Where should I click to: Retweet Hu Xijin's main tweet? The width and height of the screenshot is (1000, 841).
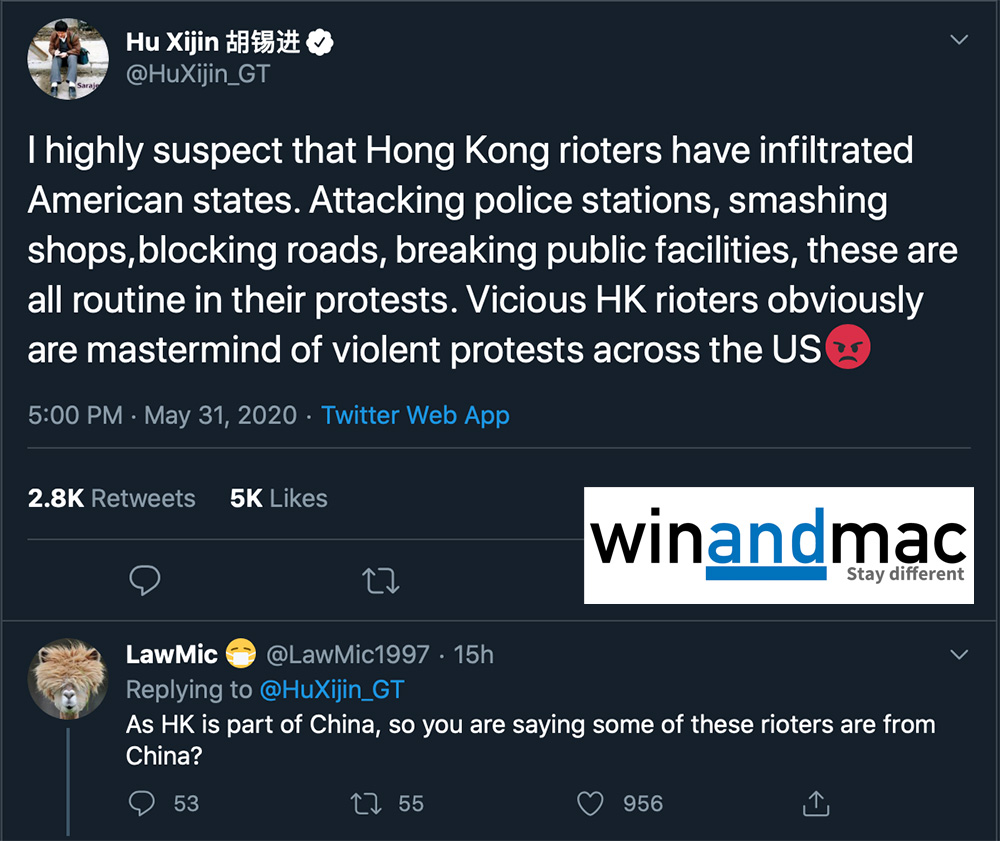pos(380,580)
